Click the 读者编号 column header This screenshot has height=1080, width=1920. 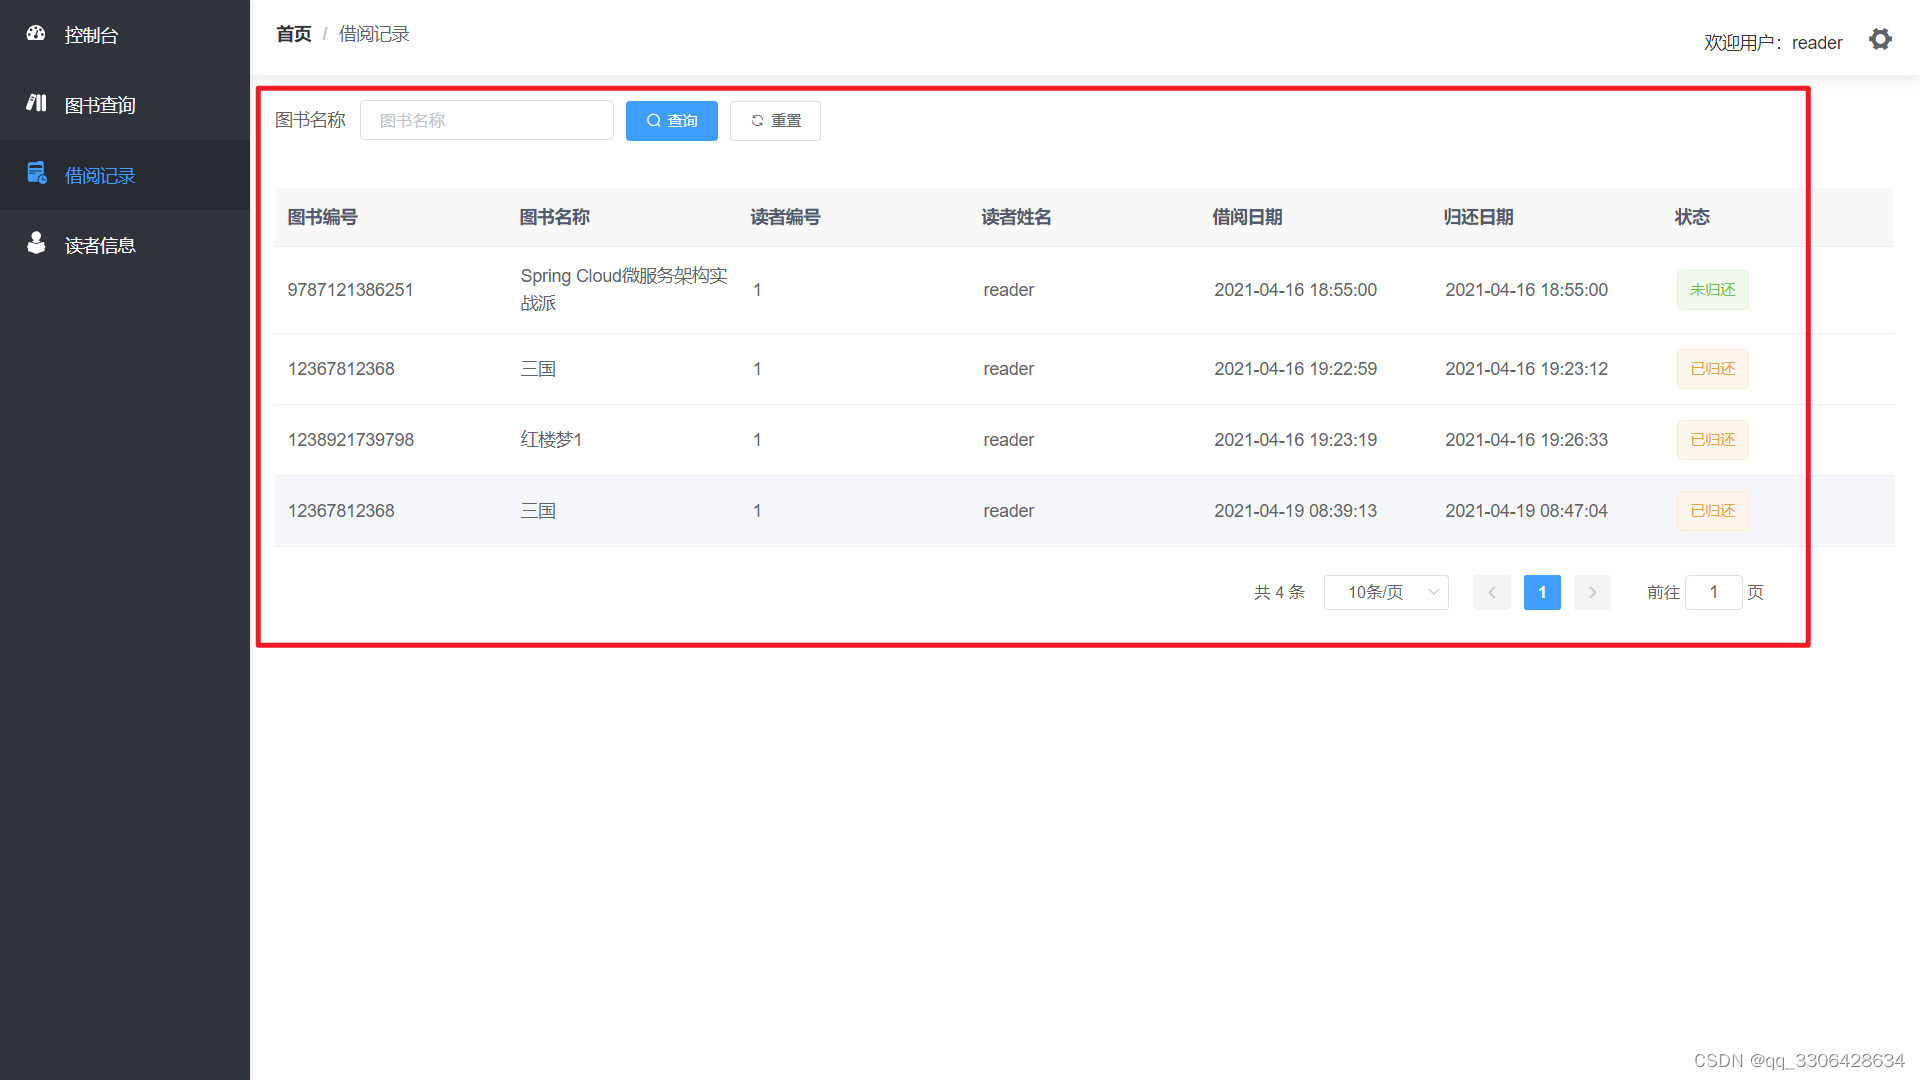click(x=786, y=217)
